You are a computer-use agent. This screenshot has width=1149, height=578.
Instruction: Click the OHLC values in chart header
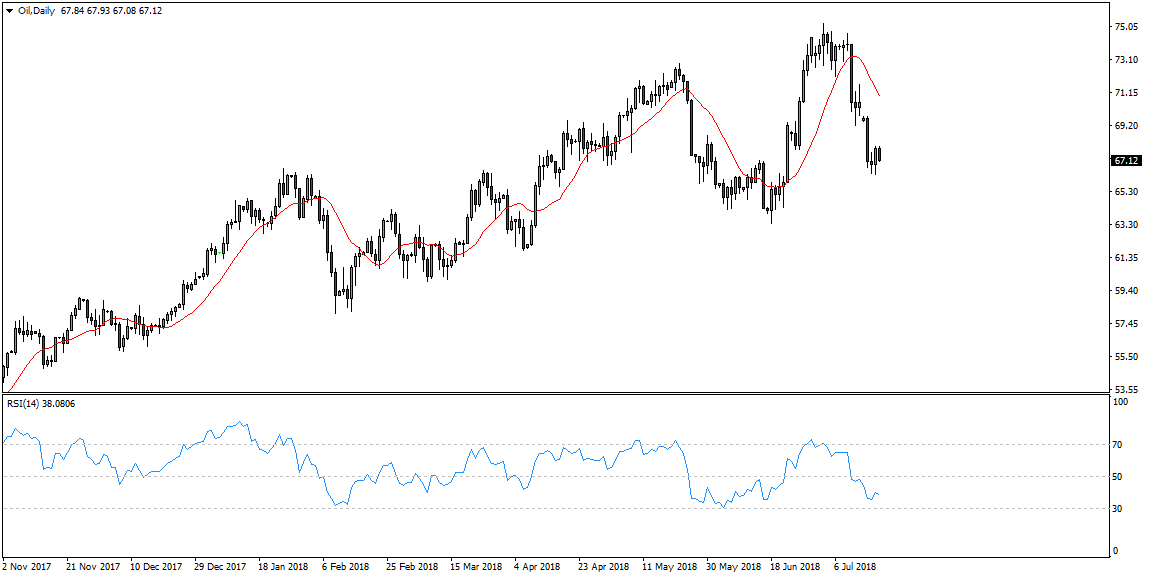tap(112, 10)
